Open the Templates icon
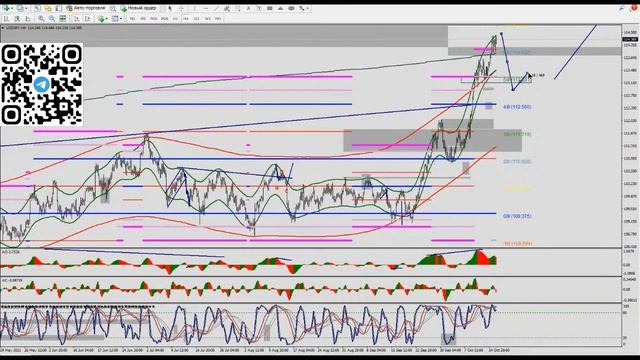Viewport: 640px width, 360px height. [x=115, y=18]
